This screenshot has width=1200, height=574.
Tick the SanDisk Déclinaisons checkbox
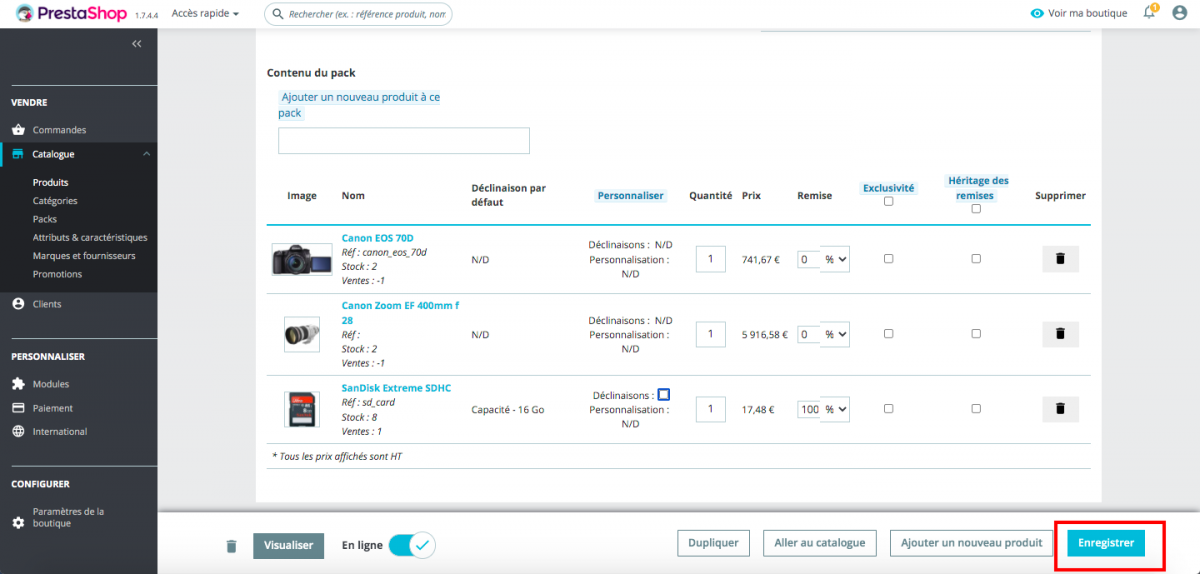(x=664, y=395)
